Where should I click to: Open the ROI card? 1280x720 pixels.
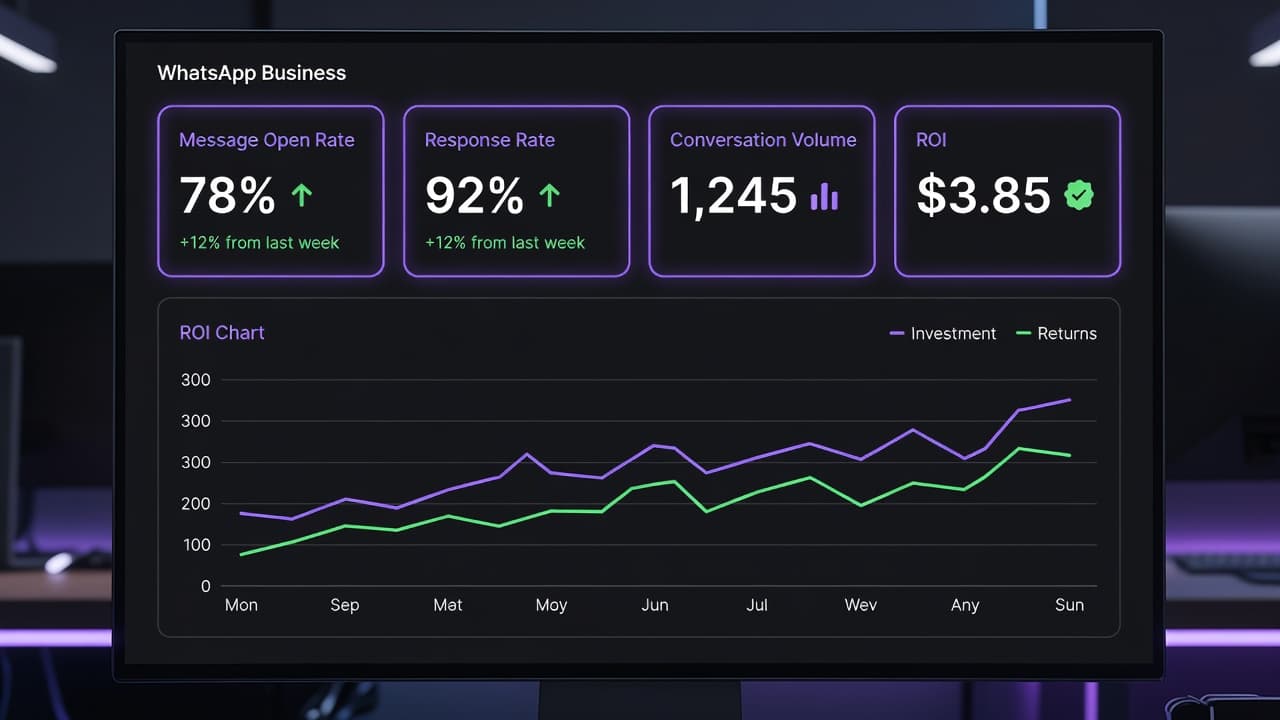point(1007,191)
